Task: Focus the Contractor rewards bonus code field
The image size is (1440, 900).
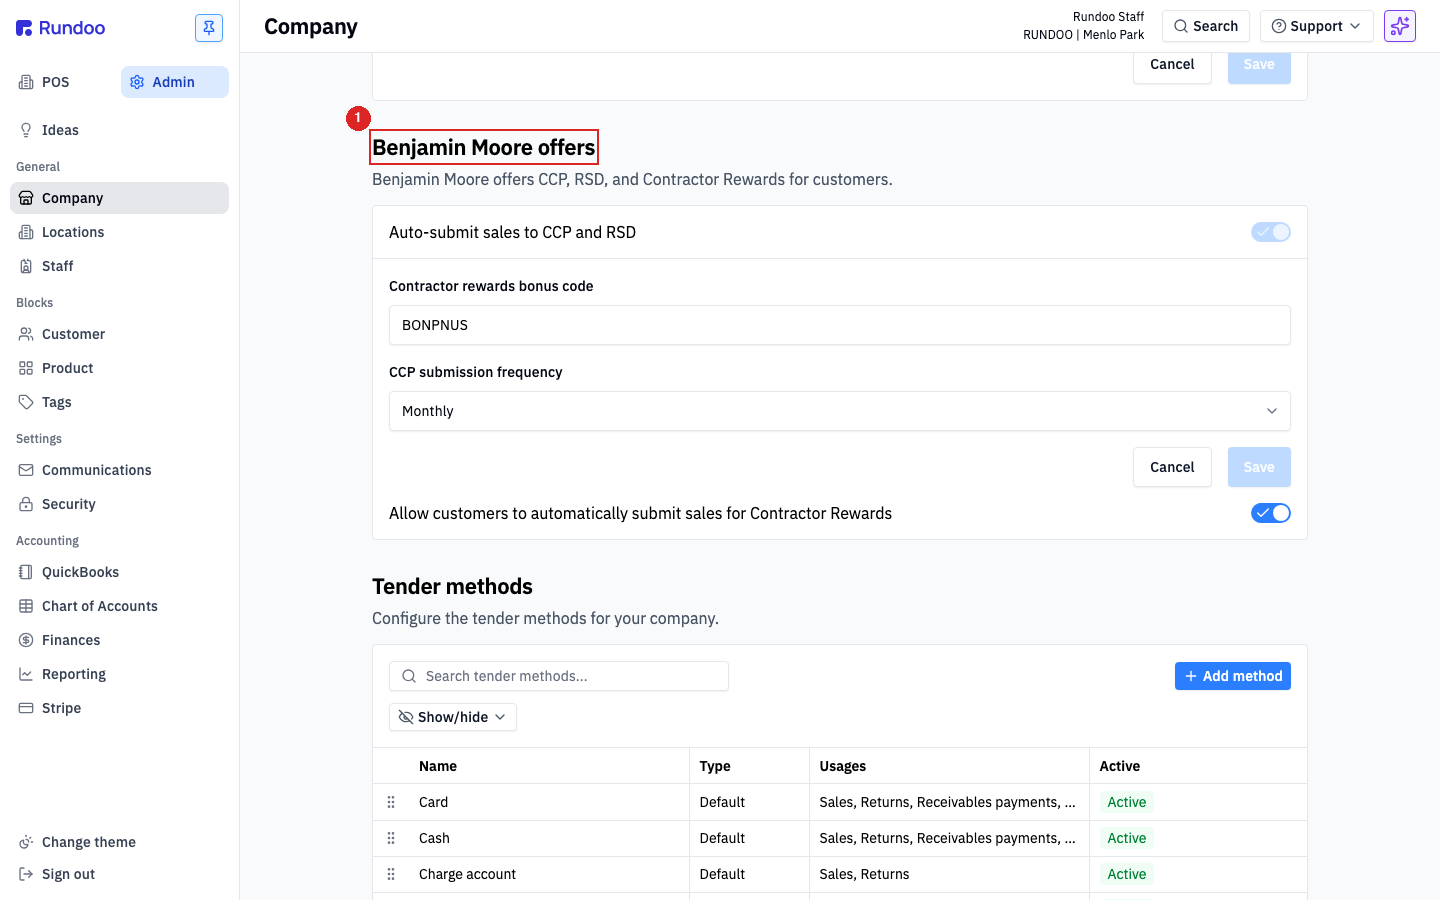Action: point(840,325)
